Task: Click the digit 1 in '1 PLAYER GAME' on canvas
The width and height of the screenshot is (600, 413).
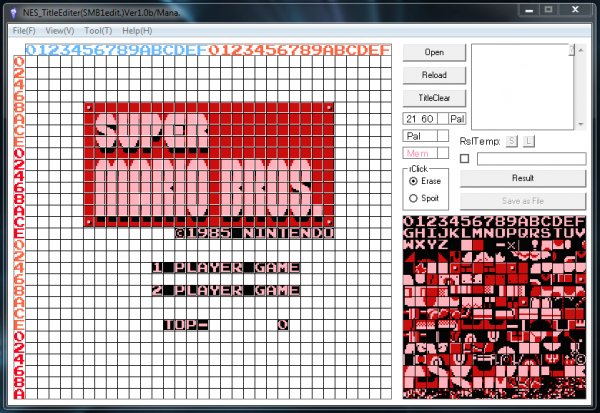Action: pyautogui.click(x=157, y=267)
